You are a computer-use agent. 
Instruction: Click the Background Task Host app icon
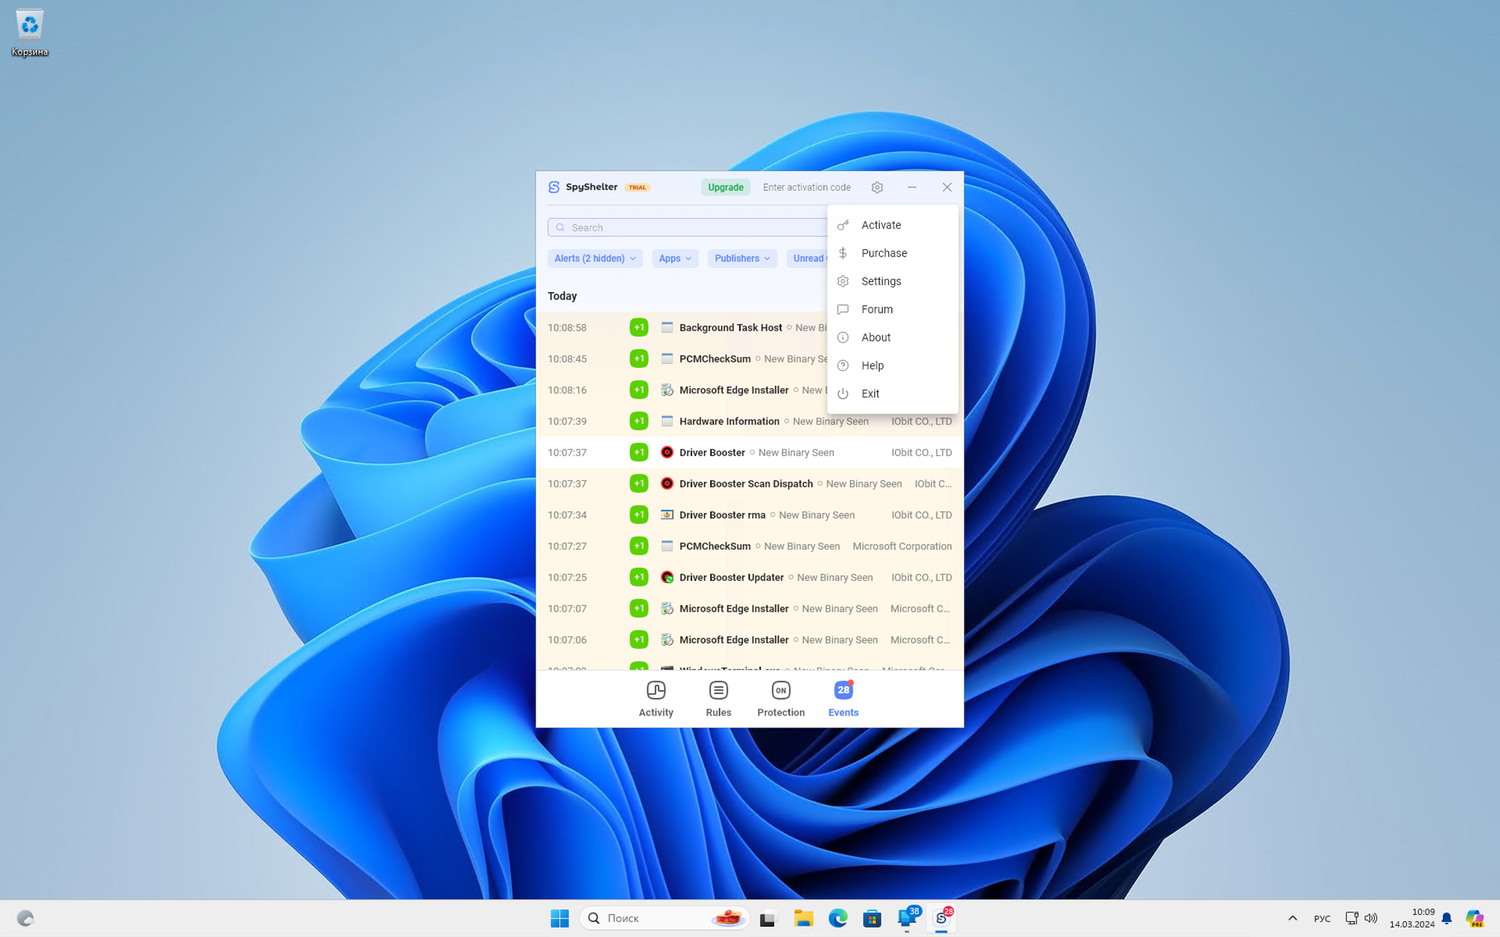click(x=667, y=327)
